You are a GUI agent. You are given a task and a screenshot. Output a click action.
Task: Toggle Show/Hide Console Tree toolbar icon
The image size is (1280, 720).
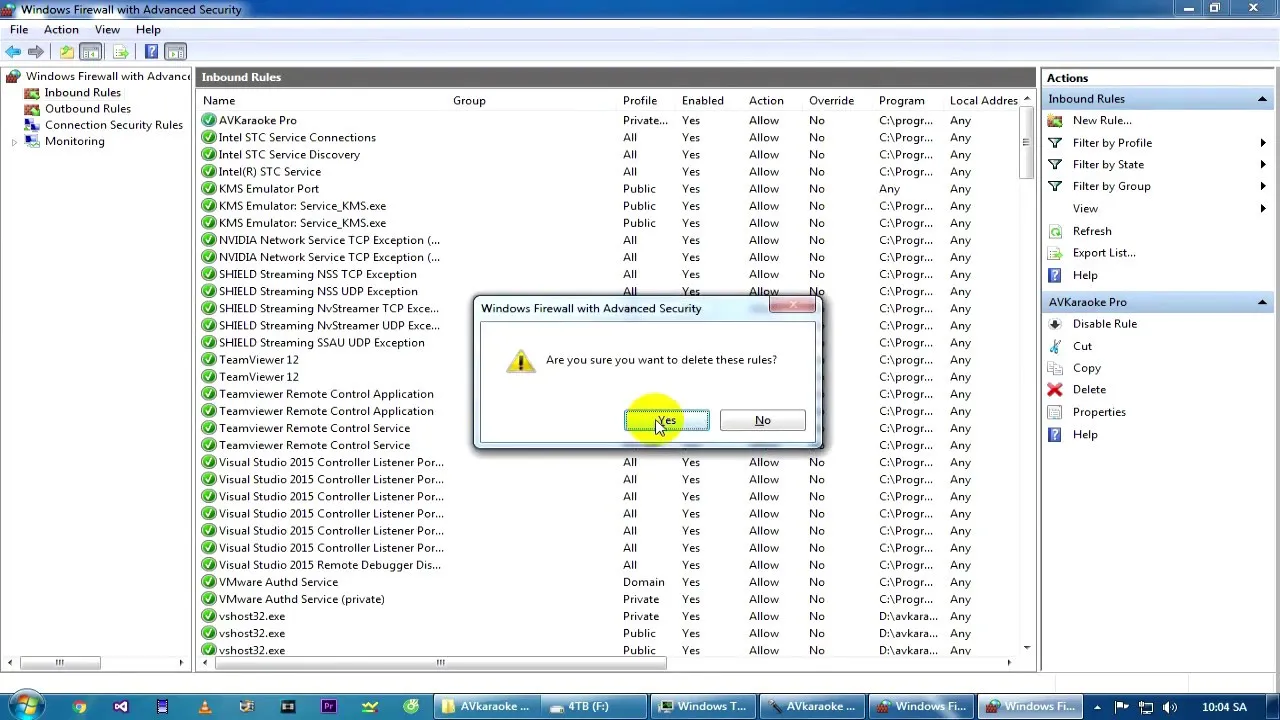(90, 52)
